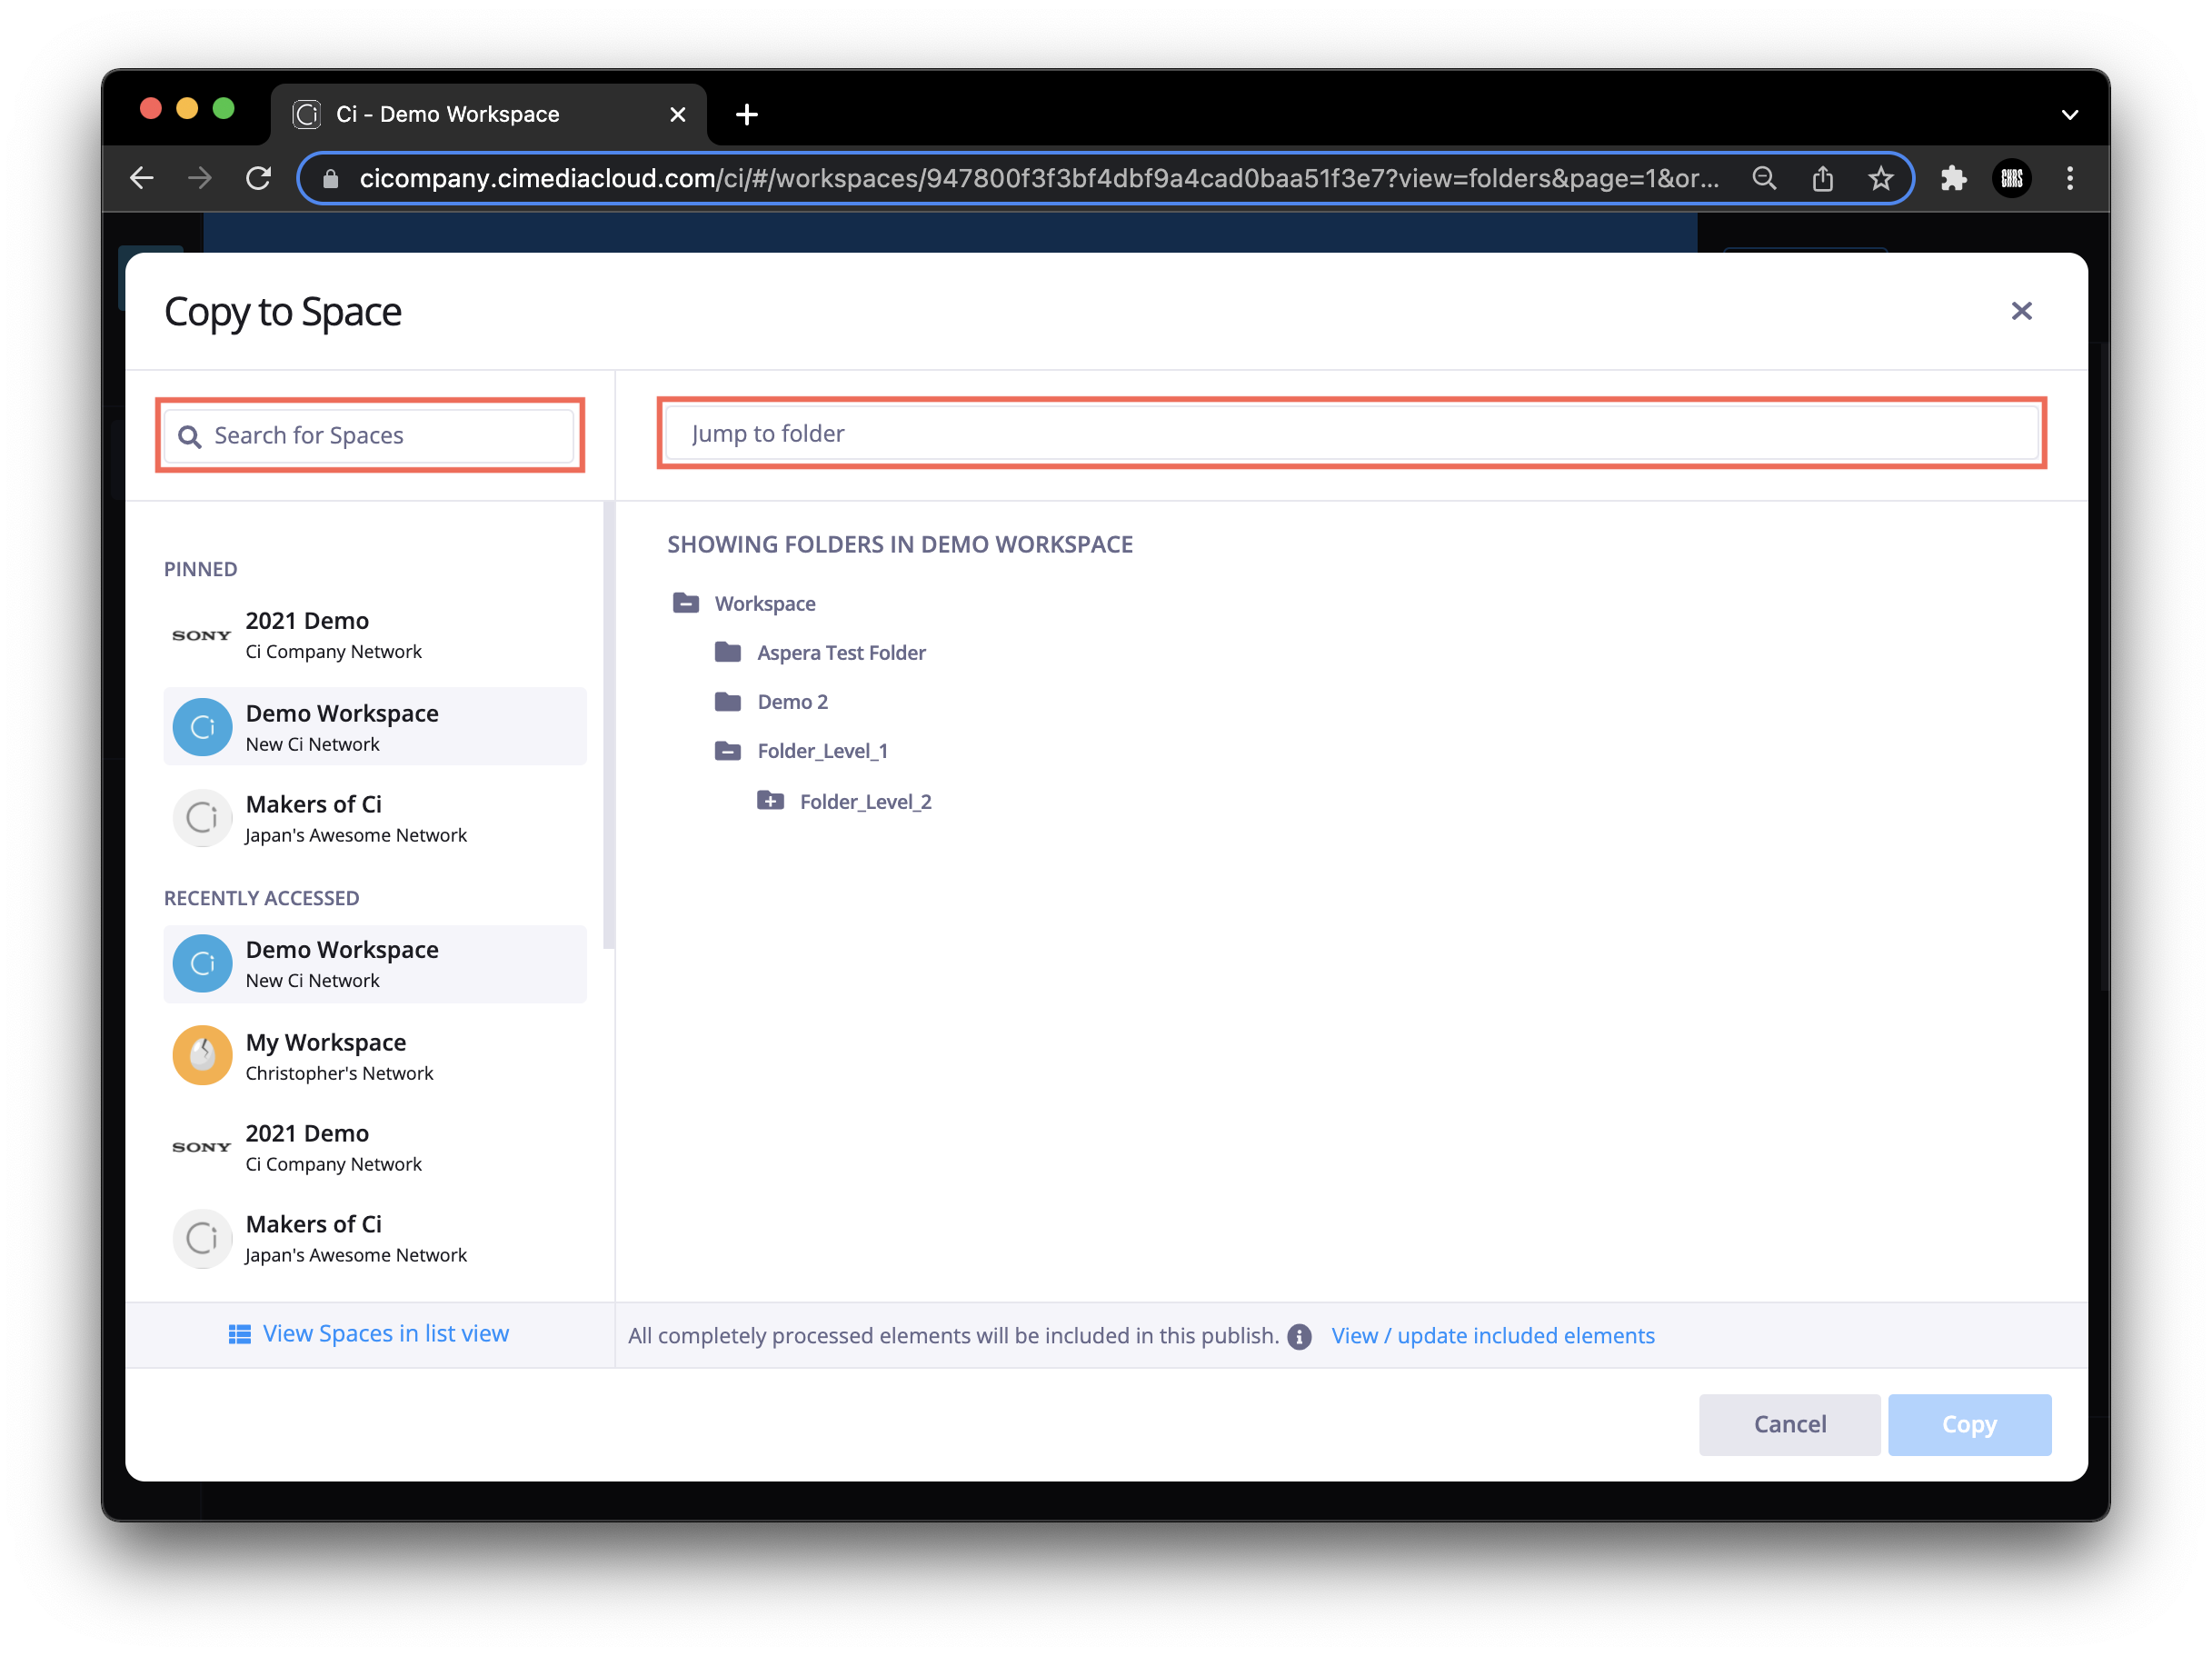Select the Demo 2 folder
Image resolution: width=2212 pixels, height=1656 pixels.
792,701
